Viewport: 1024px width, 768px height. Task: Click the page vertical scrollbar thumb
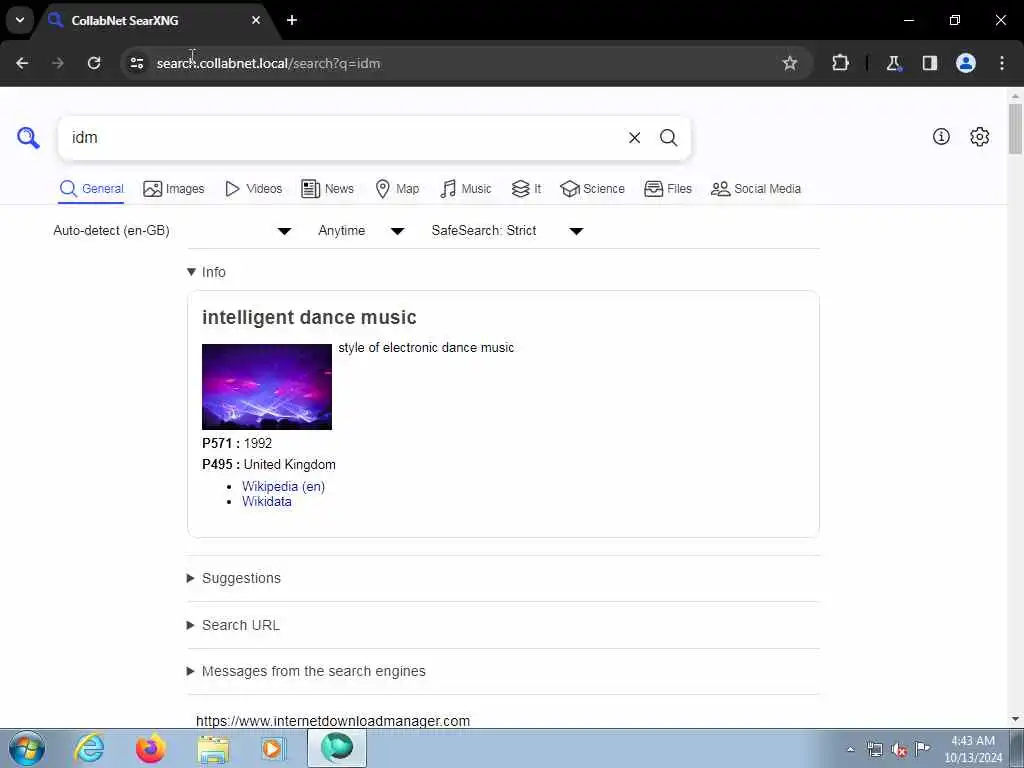pos(1015,128)
